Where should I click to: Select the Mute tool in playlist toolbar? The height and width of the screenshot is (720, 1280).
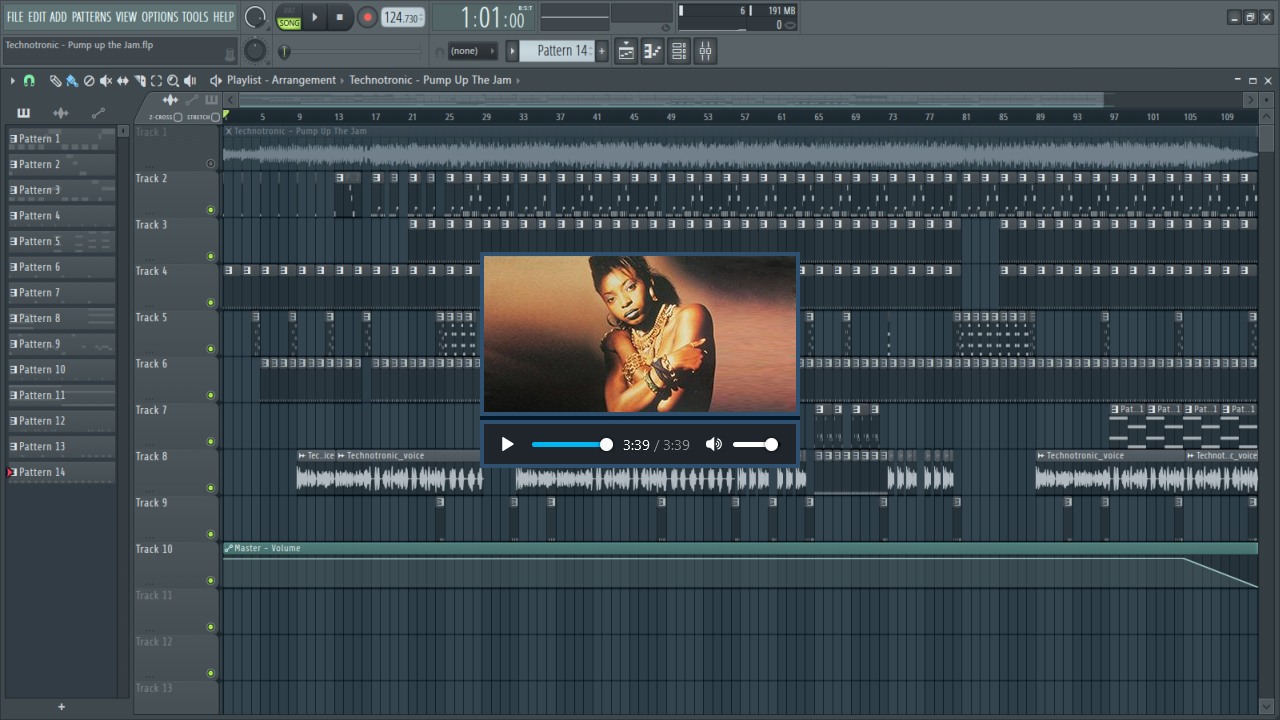pyautogui.click(x=106, y=81)
